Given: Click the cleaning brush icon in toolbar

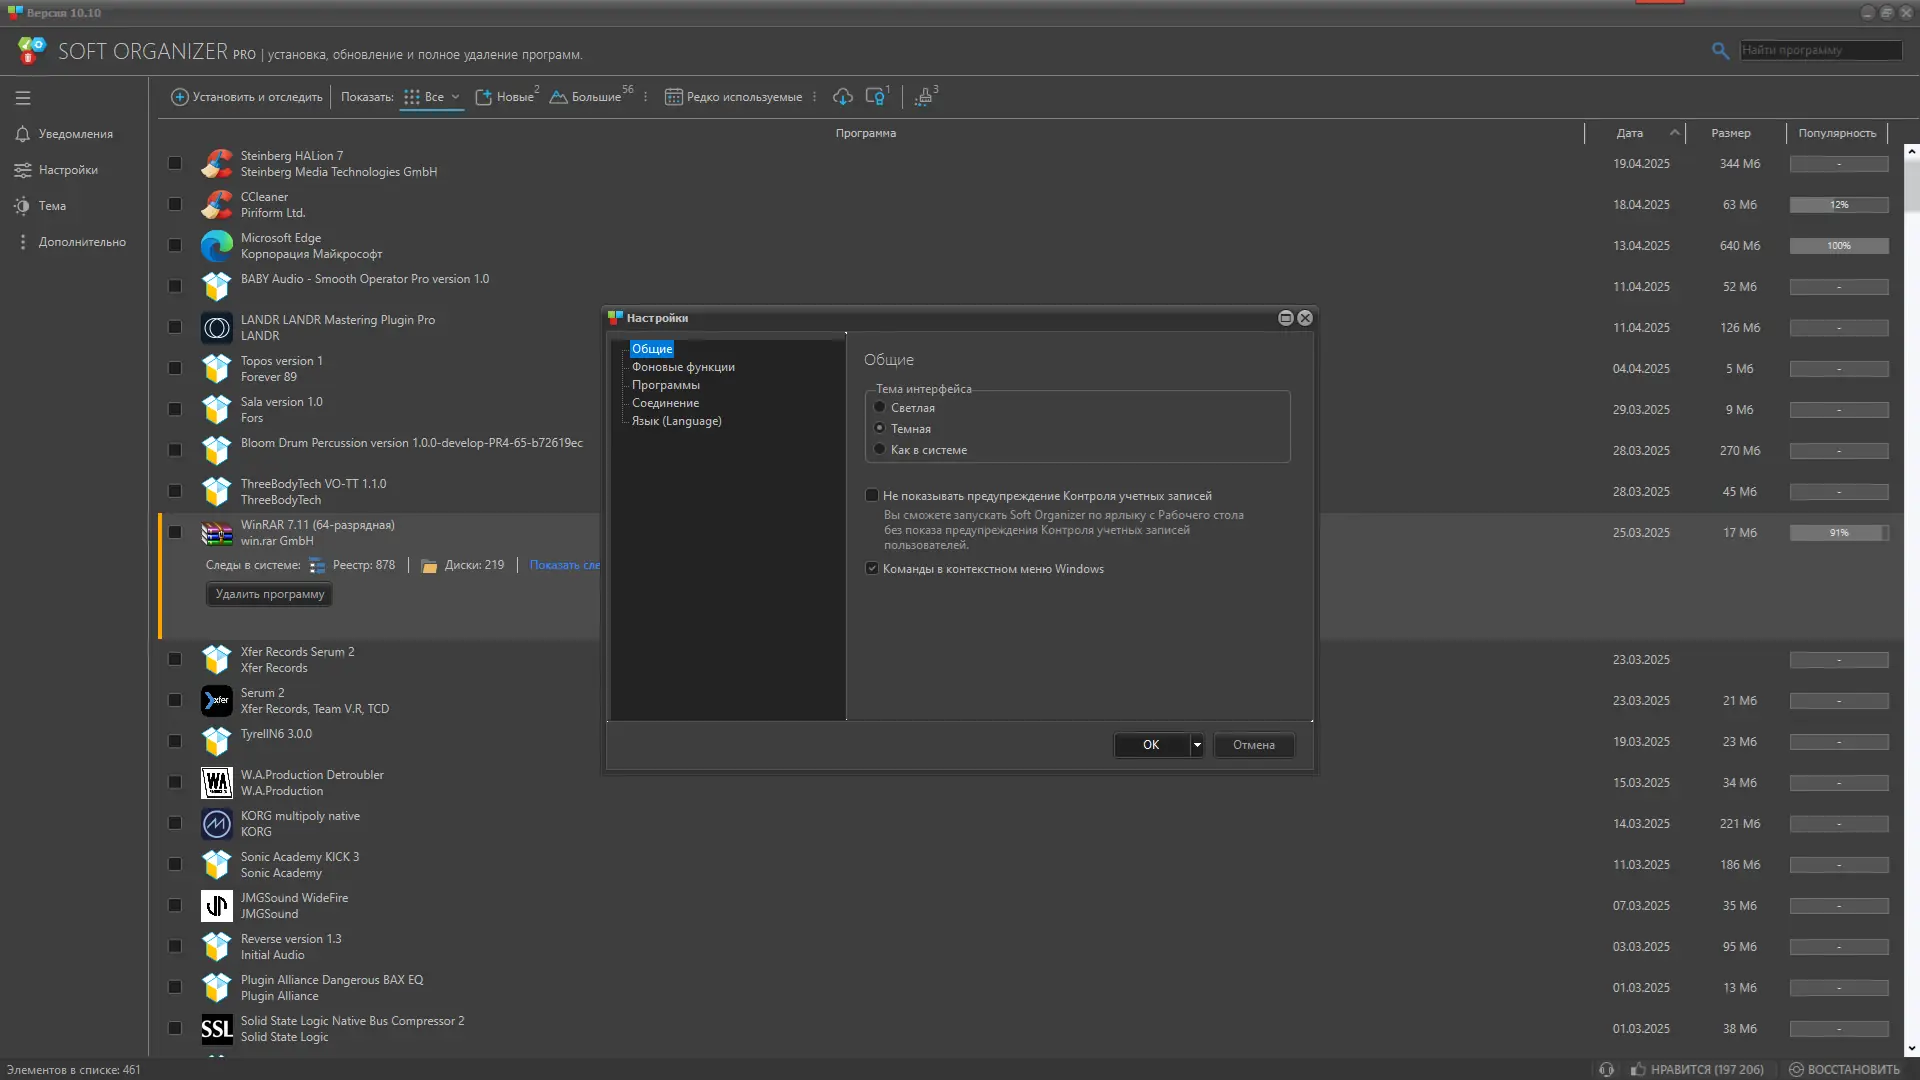Looking at the screenshot, I should pyautogui.click(x=924, y=97).
